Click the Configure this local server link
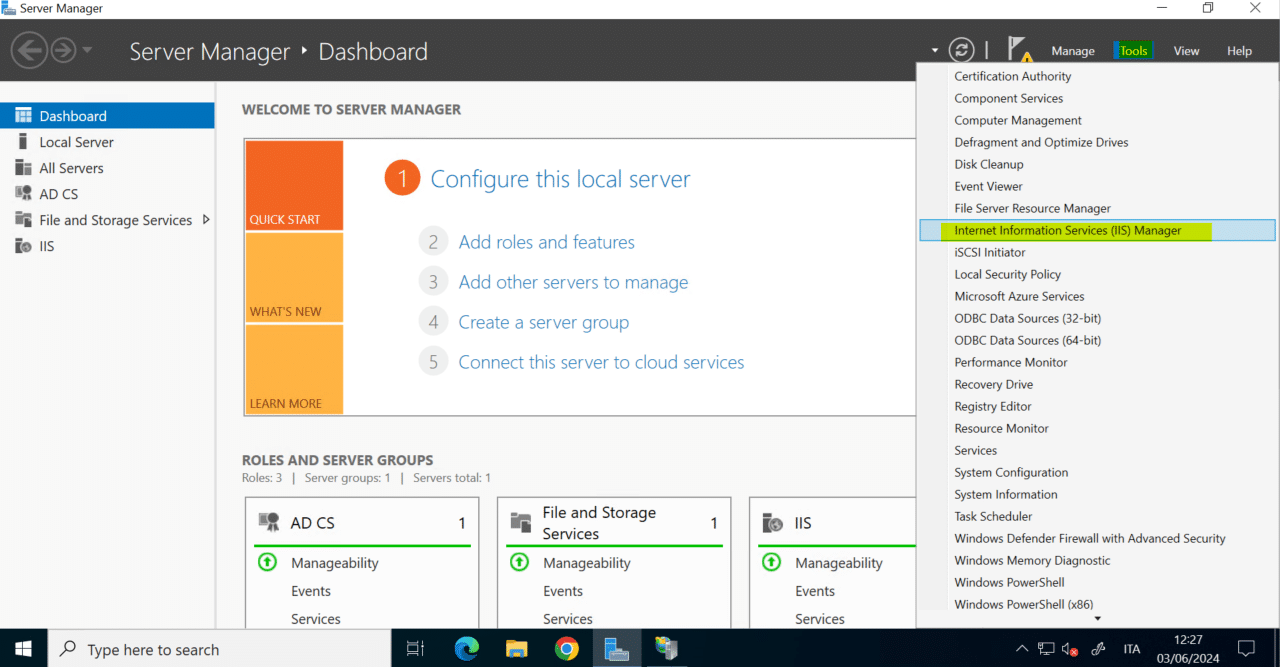The height and width of the screenshot is (667, 1280). point(560,179)
